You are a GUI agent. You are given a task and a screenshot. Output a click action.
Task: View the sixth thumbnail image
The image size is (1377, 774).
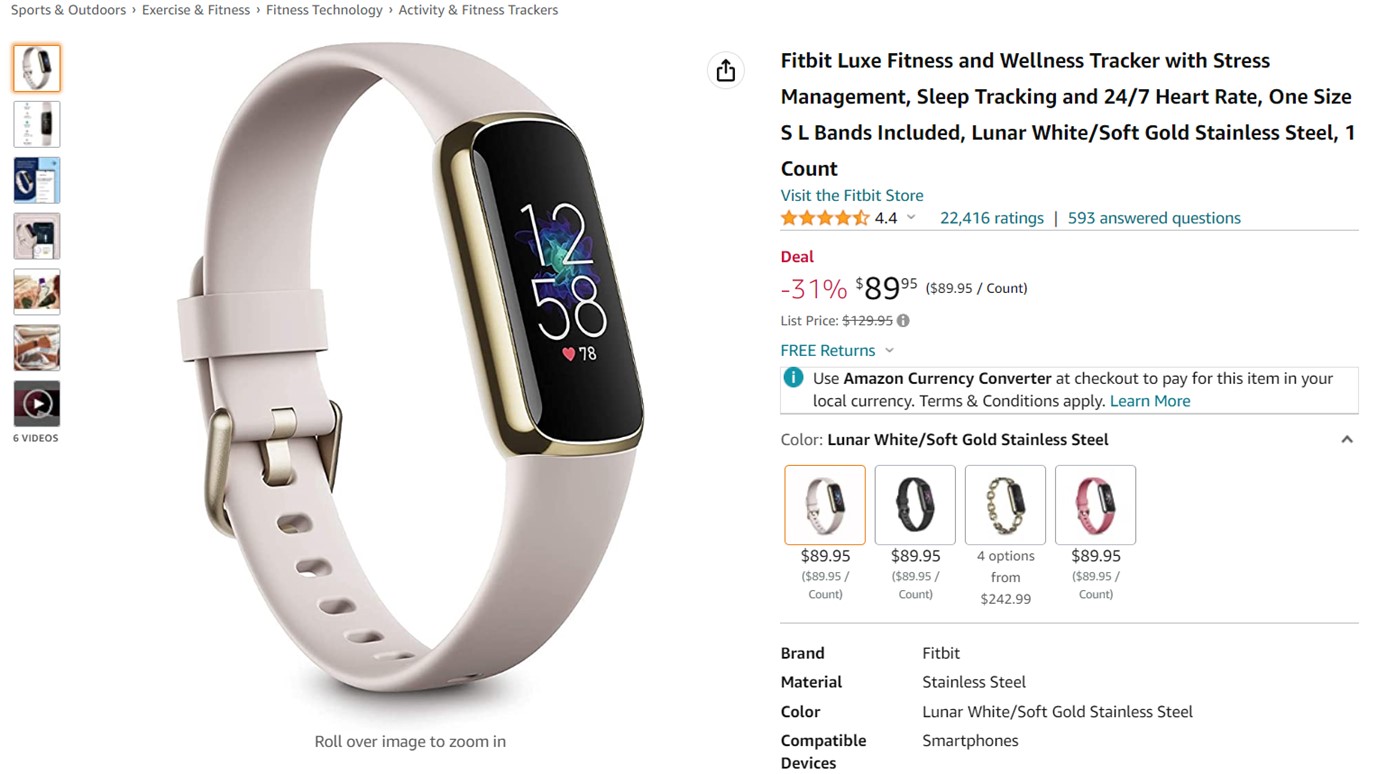click(37, 348)
